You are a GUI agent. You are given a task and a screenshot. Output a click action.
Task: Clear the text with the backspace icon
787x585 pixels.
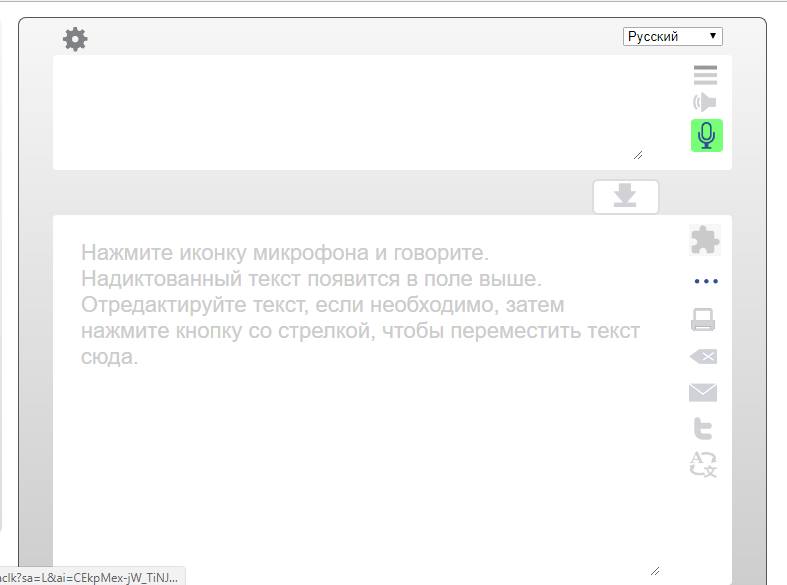[703, 357]
